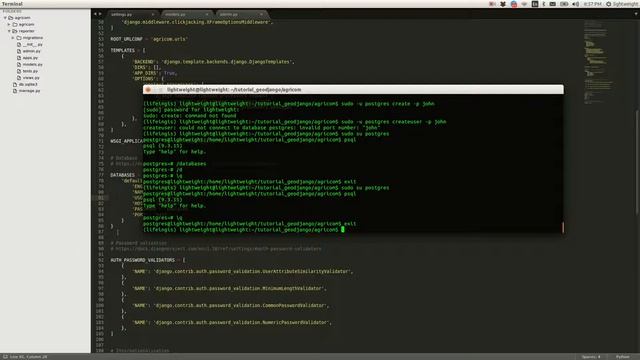640x360 pixels.
Task: Open the mail indicator icon
Action: [553, 4]
